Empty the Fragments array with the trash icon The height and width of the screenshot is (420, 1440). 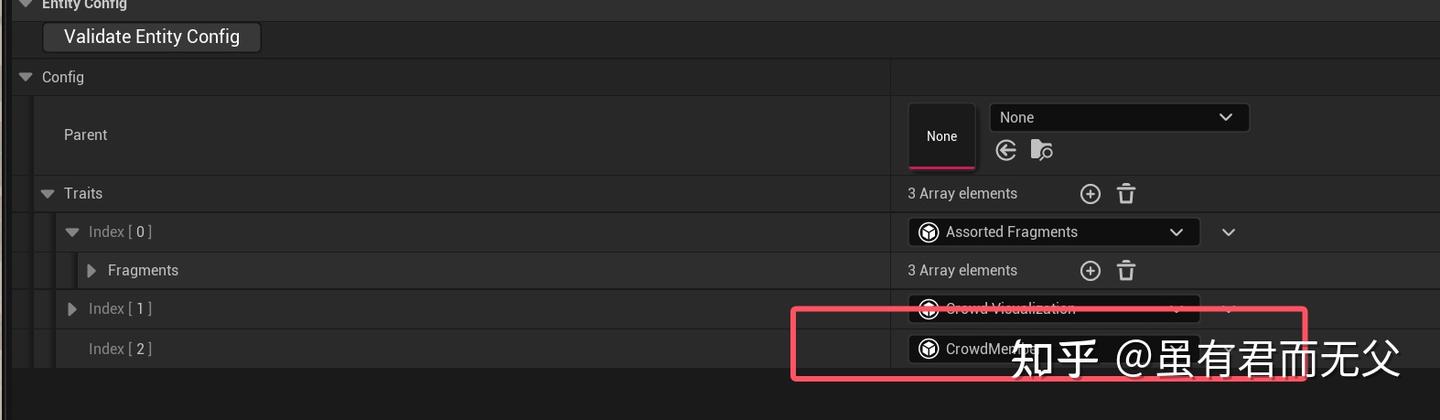pos(1126,271)
